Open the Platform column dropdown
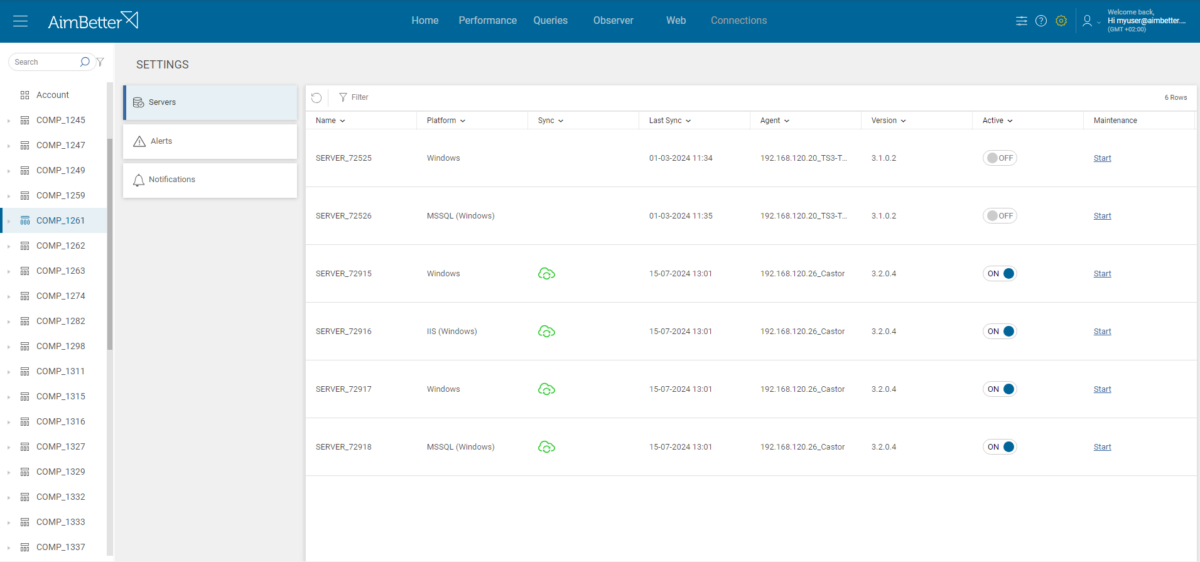Screen dimensions: 1200x562 pyautogui.click(x=462, y=121)
